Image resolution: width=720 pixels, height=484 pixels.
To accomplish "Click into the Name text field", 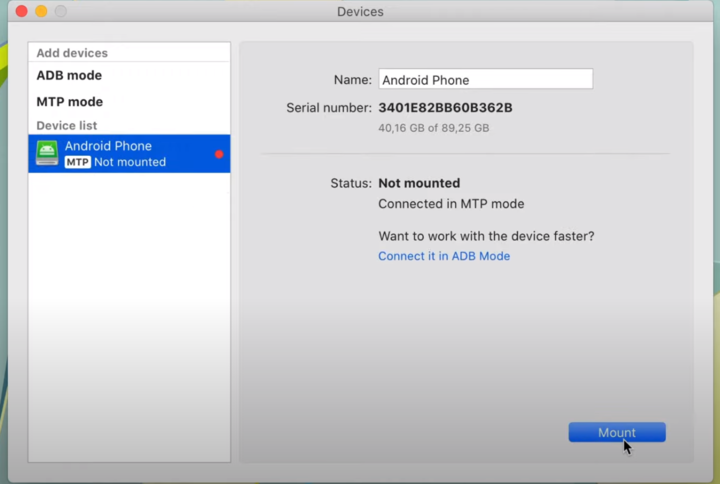I will 485,79.
